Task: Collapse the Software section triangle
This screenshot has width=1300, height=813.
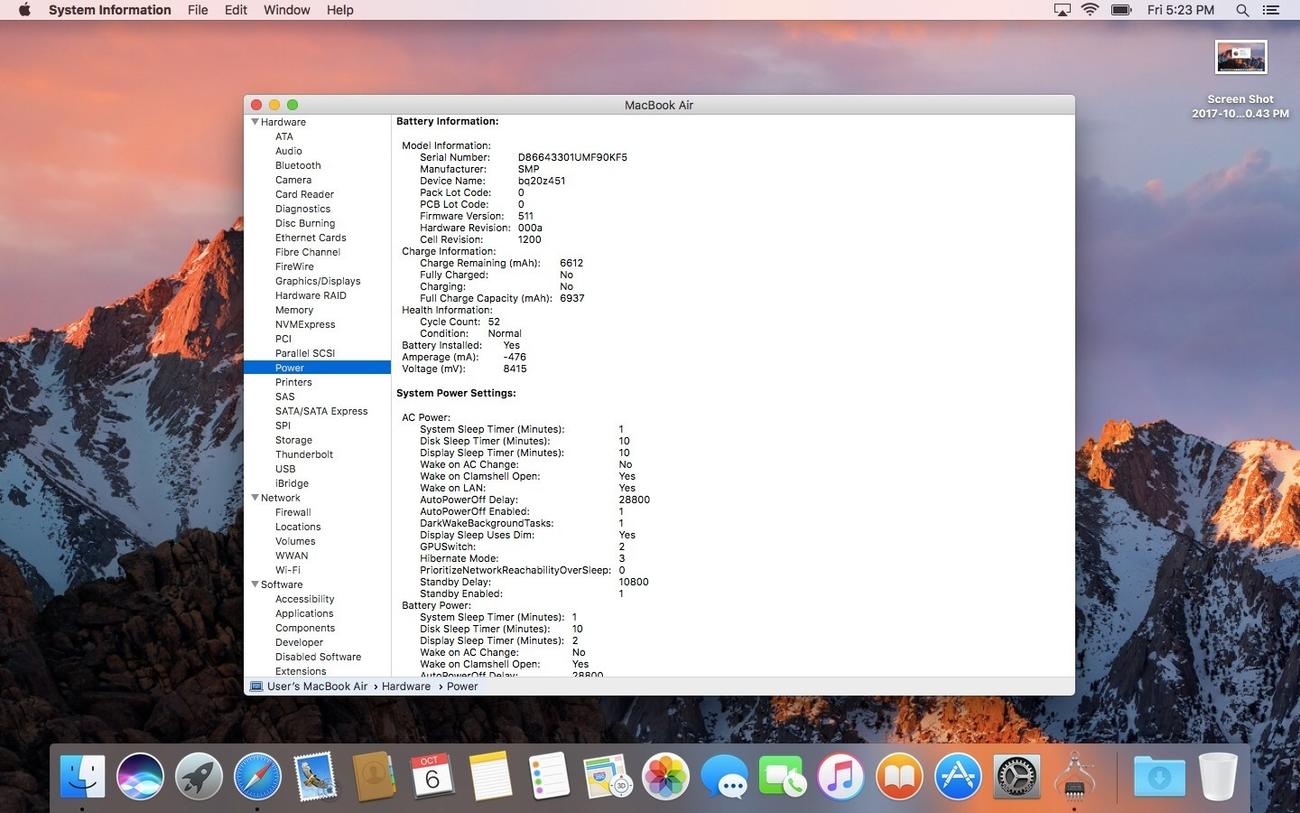Action: (x=255, y=584)
